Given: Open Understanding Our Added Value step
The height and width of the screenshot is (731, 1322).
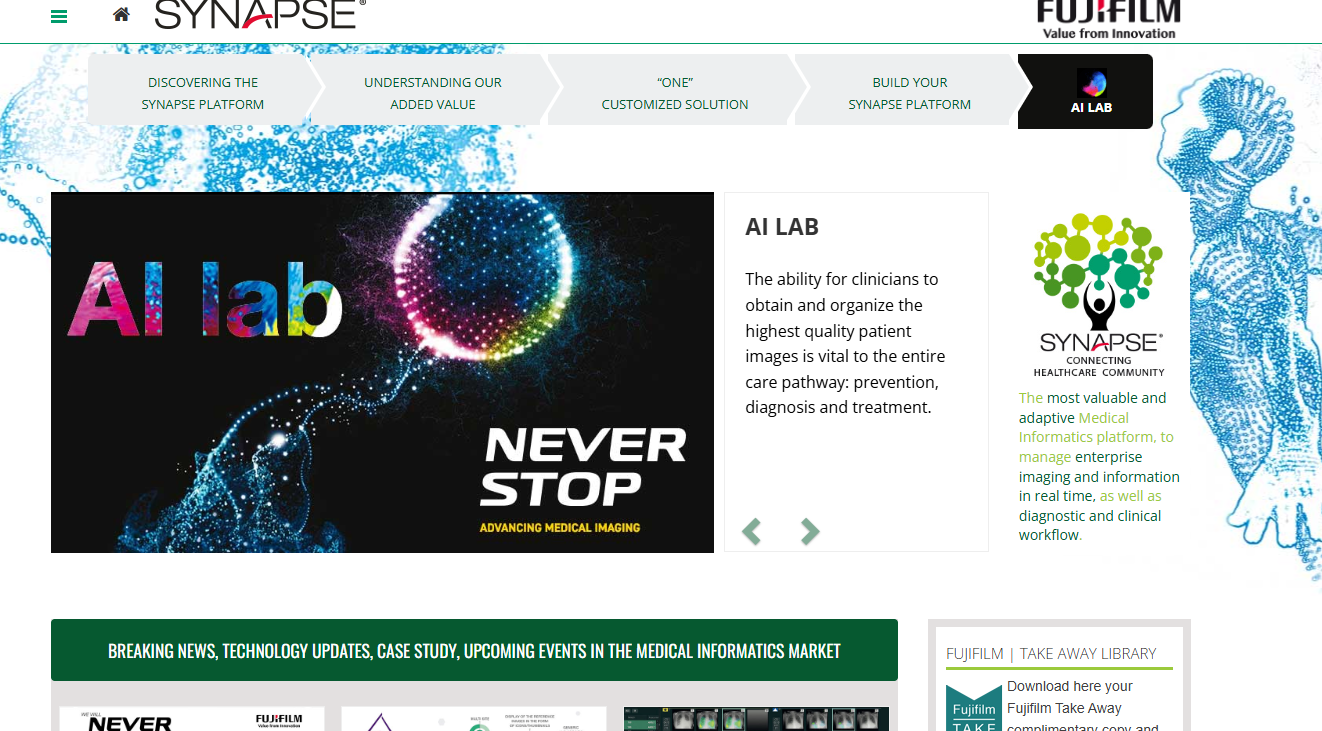Looking at the screenshot, I should 433,93.
